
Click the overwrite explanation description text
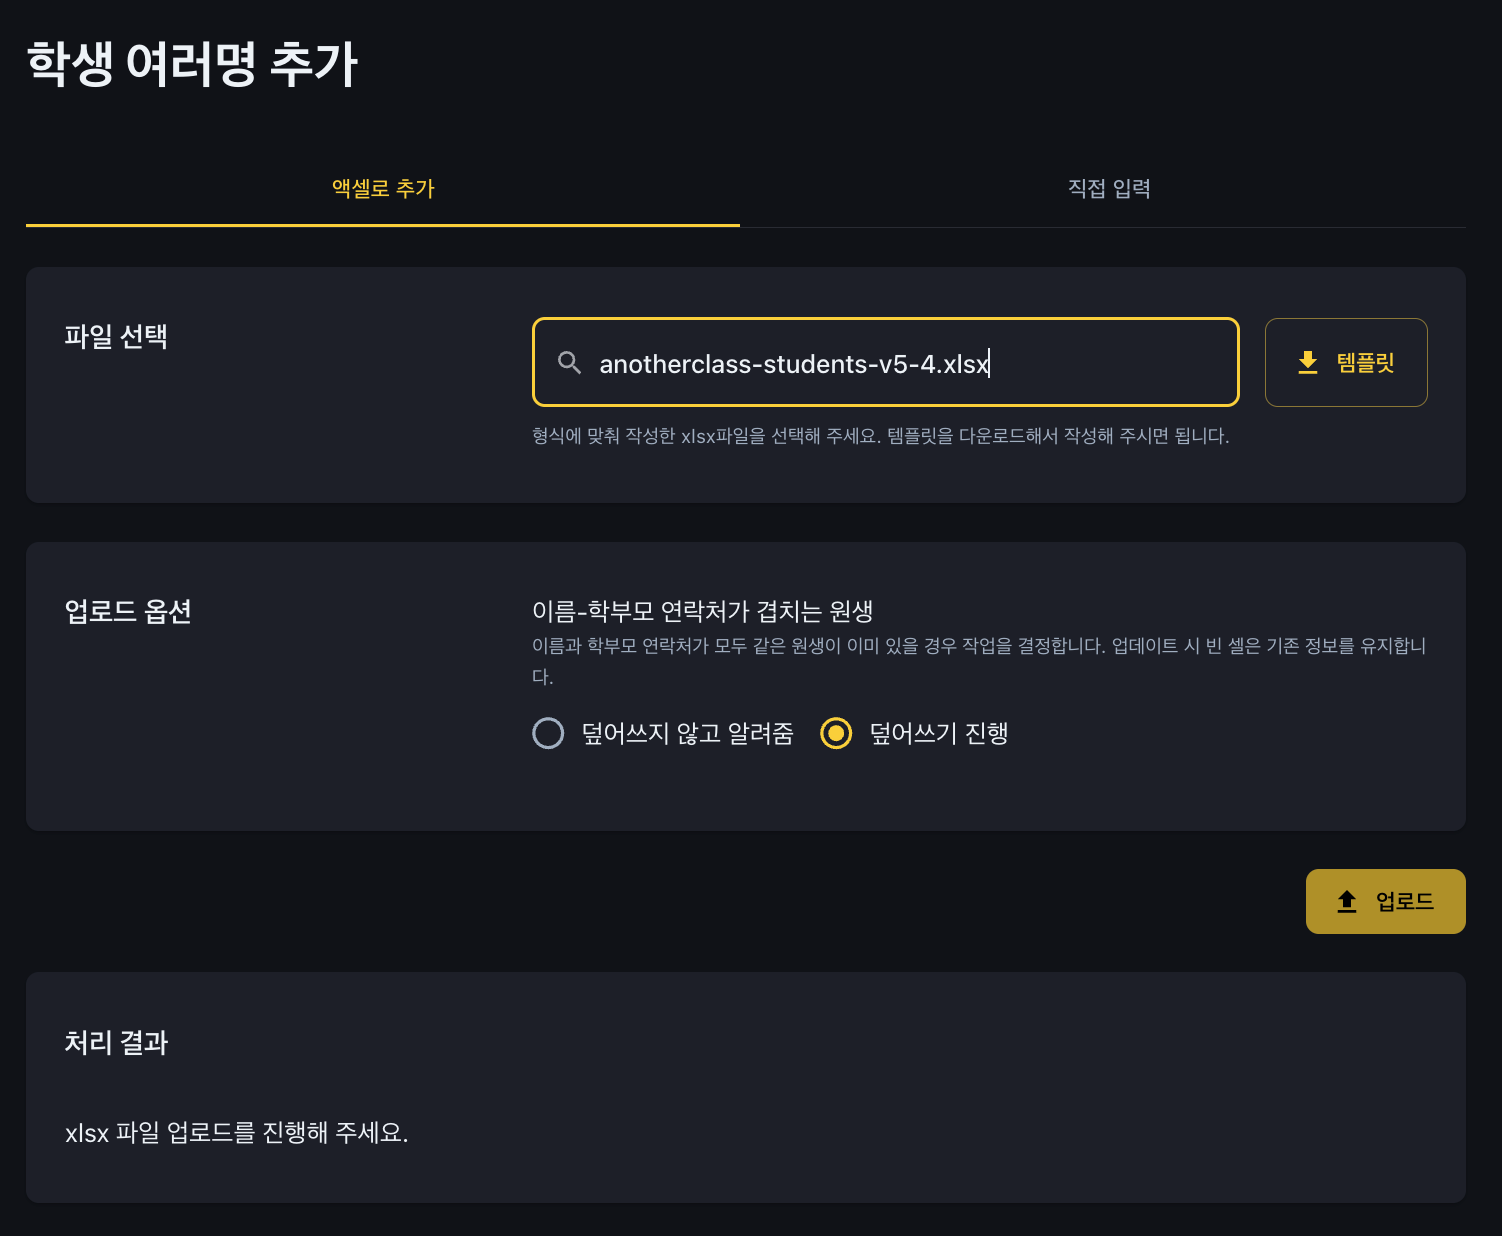[x=979, y=661]
